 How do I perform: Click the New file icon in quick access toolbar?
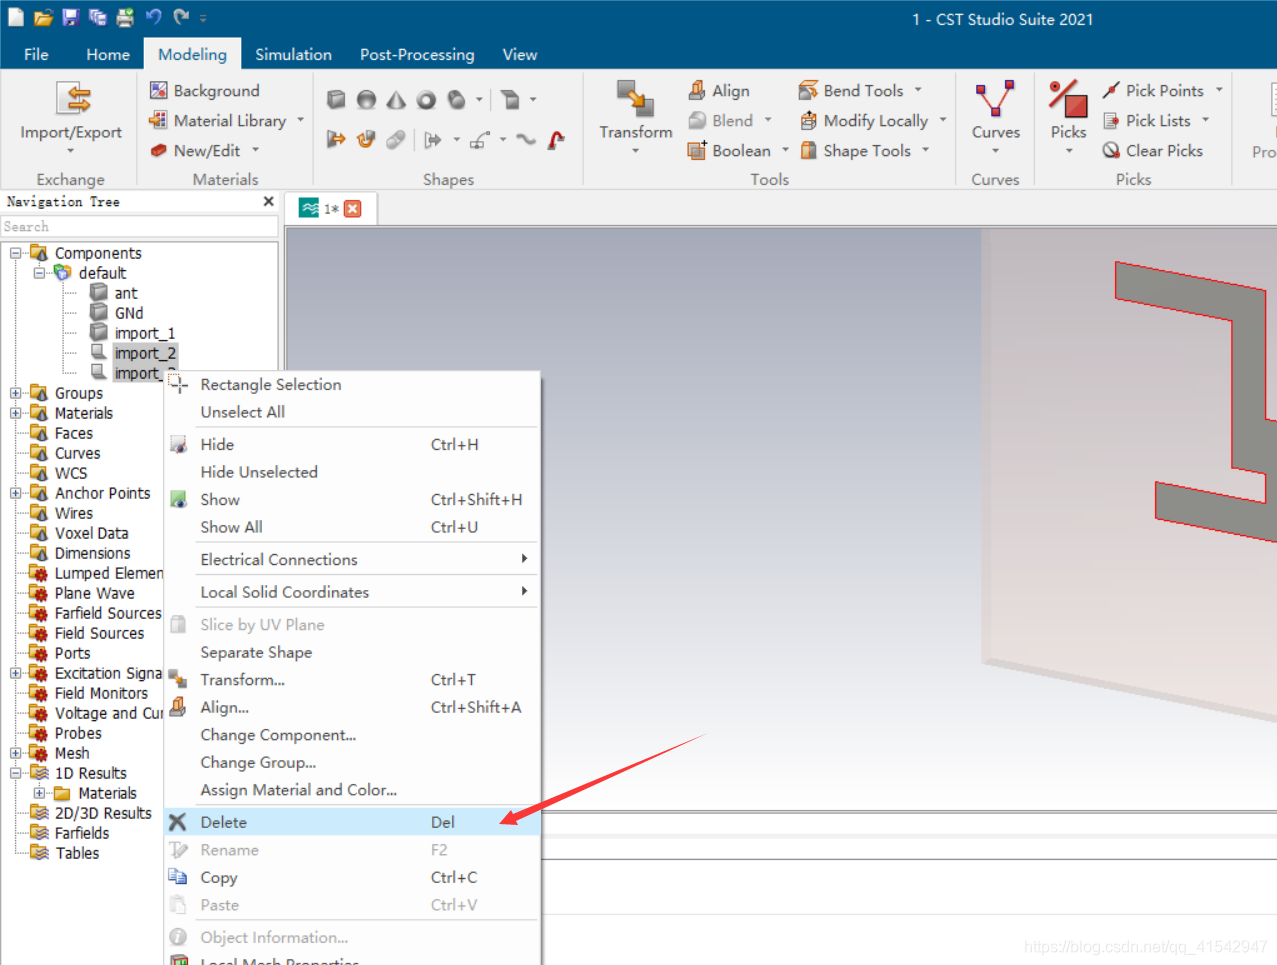tap(16, 17)
